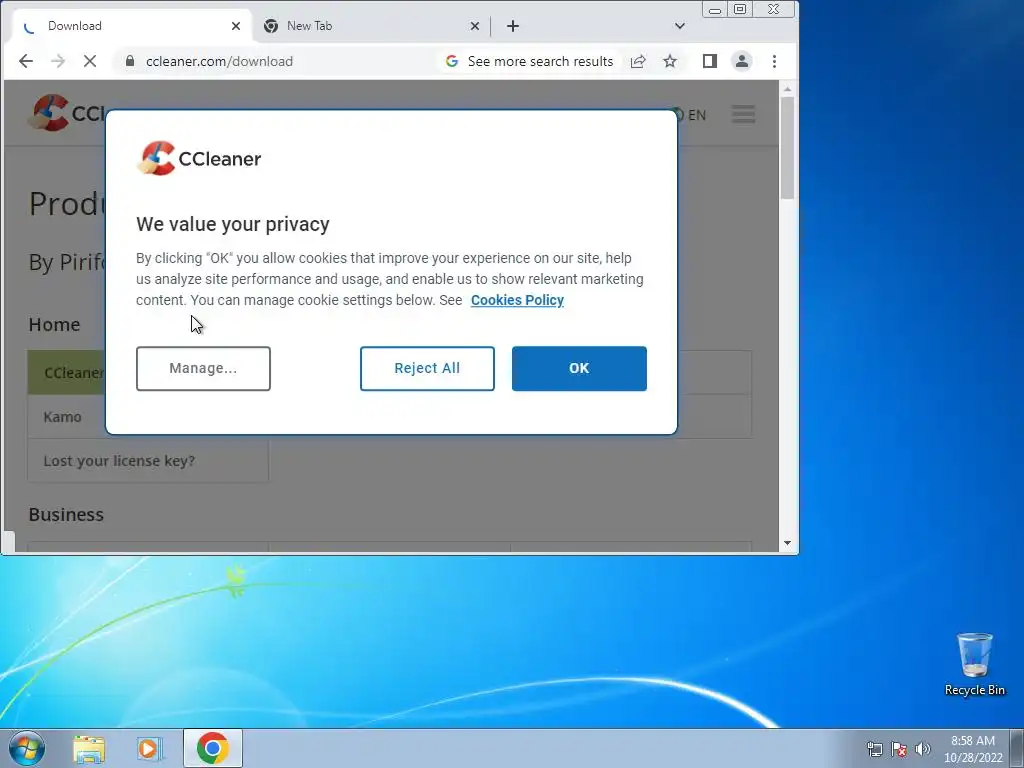Switch to the Download tab

[x=131, y=26]
